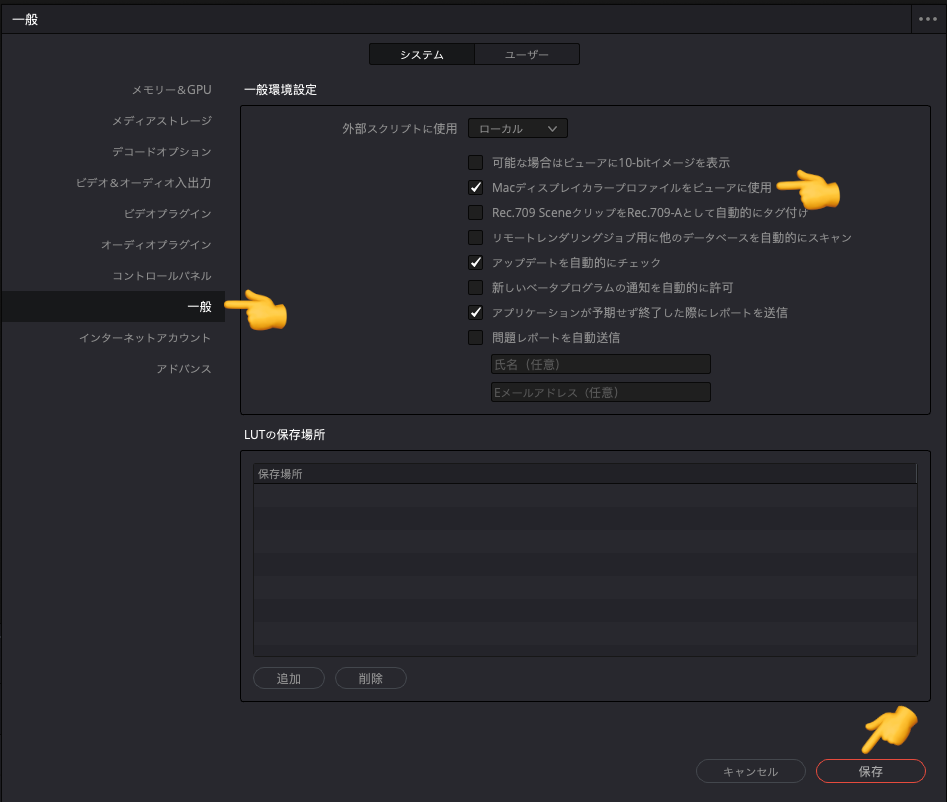The width and height of the screenshot is (947, 802).
Task: Dismiss the dialog with キャンセル
Action: (x=750, y=771)
